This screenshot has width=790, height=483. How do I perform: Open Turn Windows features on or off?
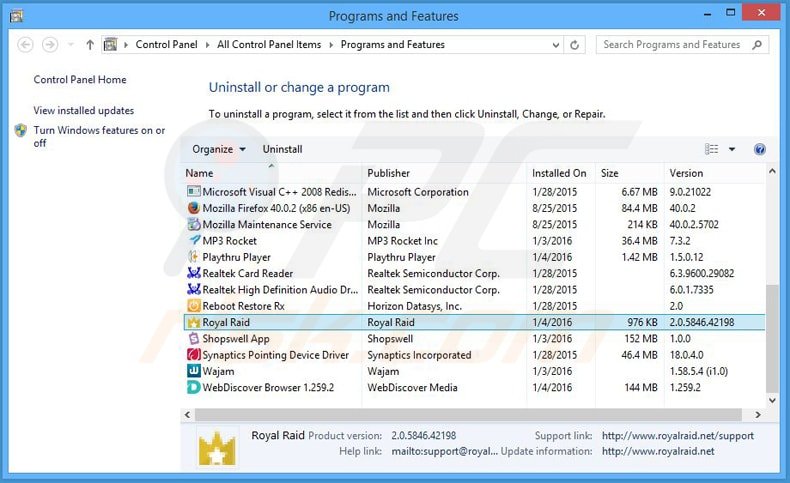coord(99,136)
